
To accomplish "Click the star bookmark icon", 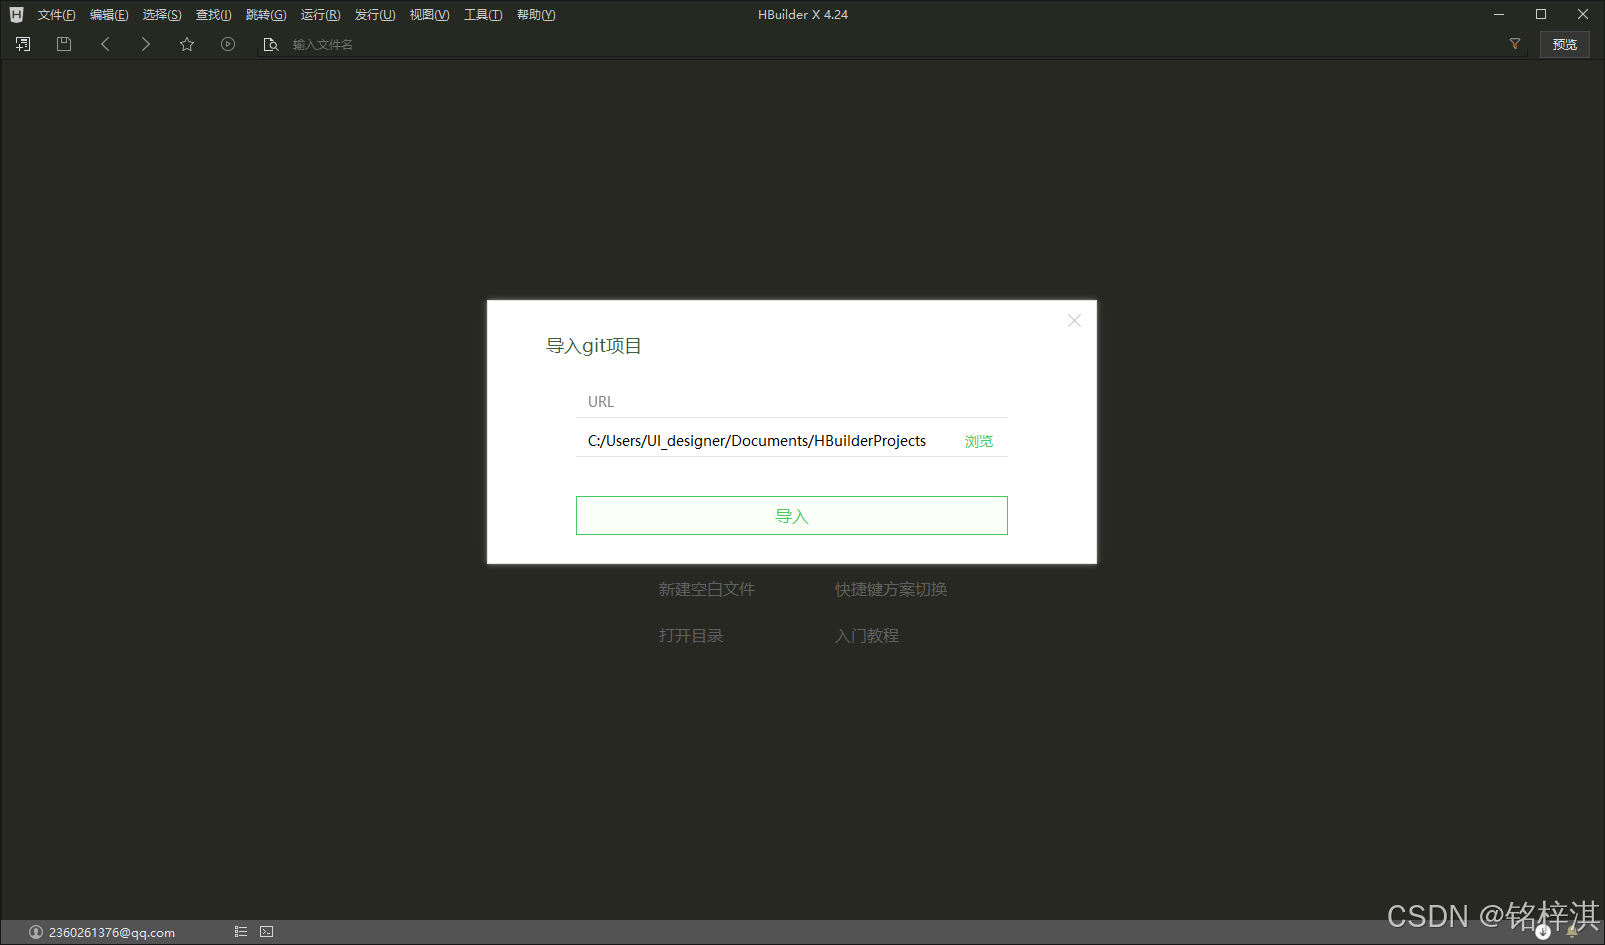I will (x=187, y=44).
